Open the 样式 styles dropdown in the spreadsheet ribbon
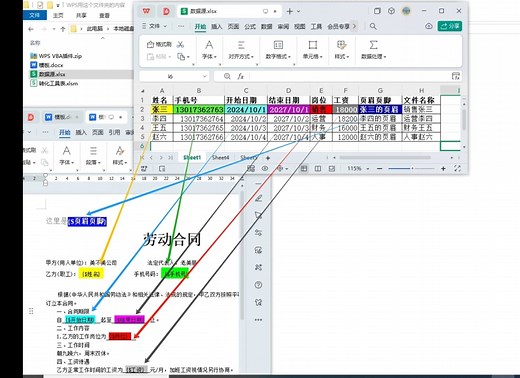This screenshot has width=520, height=378. 342,50
